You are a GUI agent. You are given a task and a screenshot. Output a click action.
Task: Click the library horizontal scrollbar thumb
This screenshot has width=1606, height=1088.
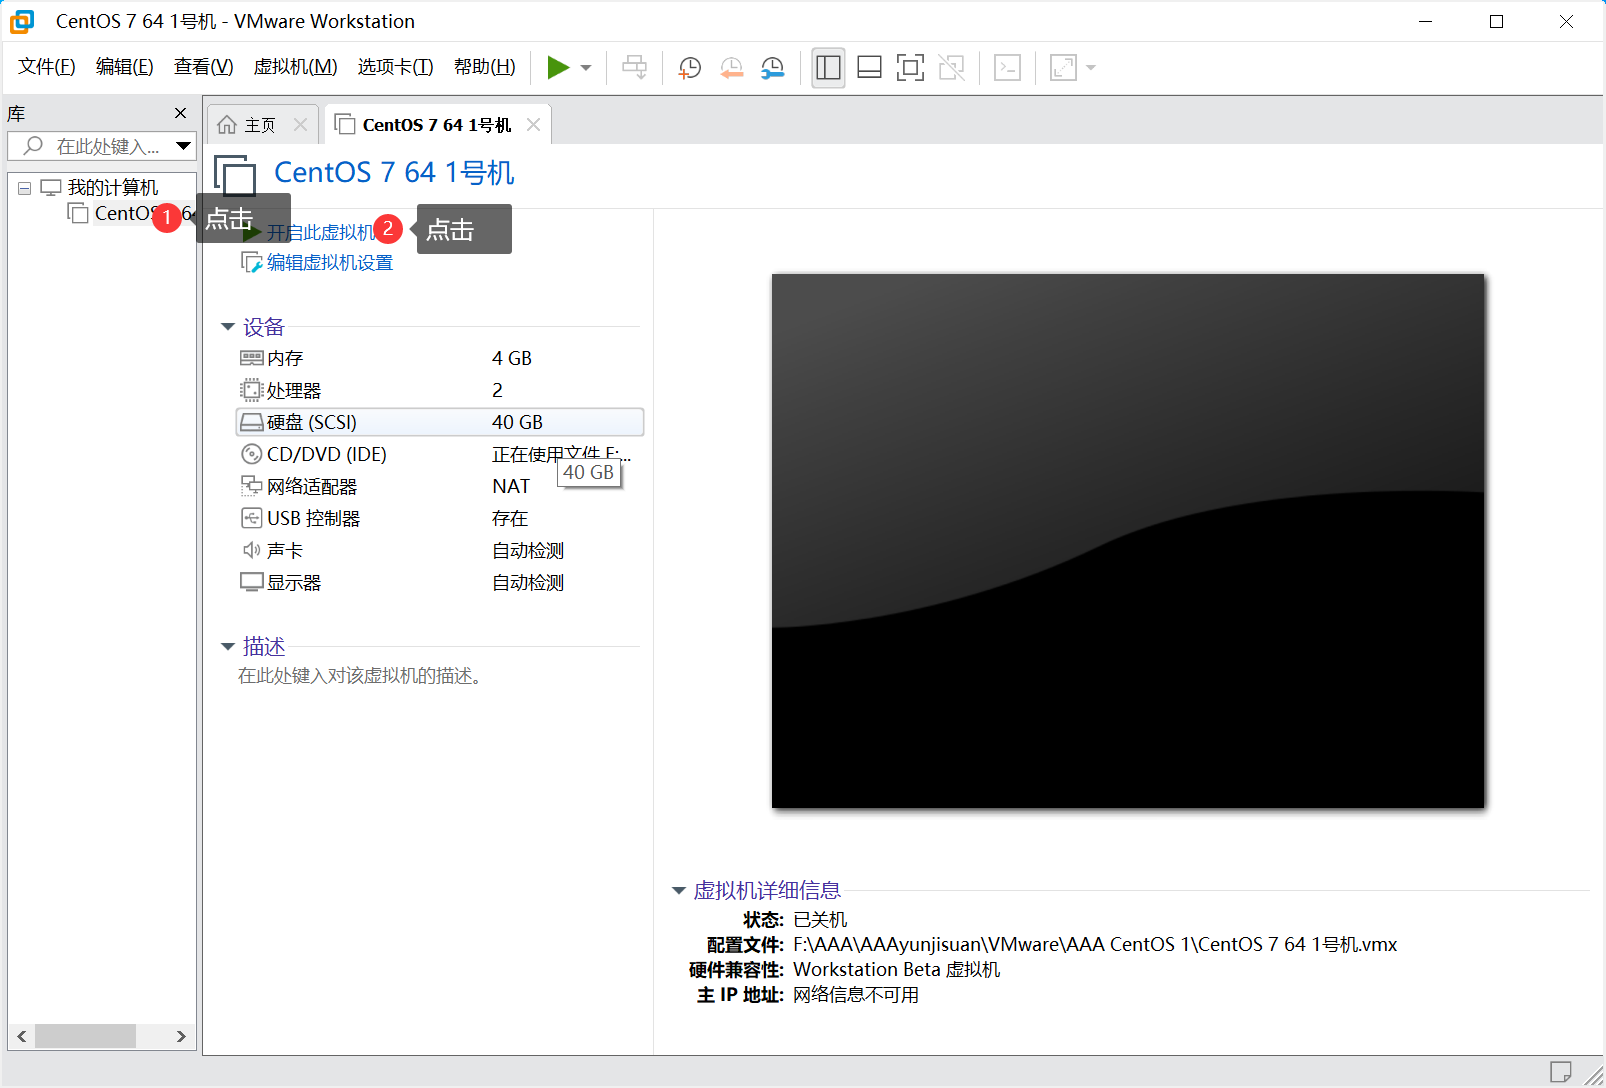pyautogui.click(x=85, y=1036)
